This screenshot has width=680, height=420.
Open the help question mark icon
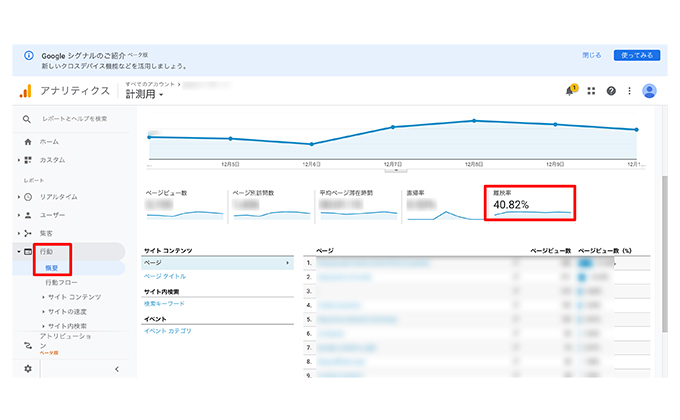coord(611,91)
